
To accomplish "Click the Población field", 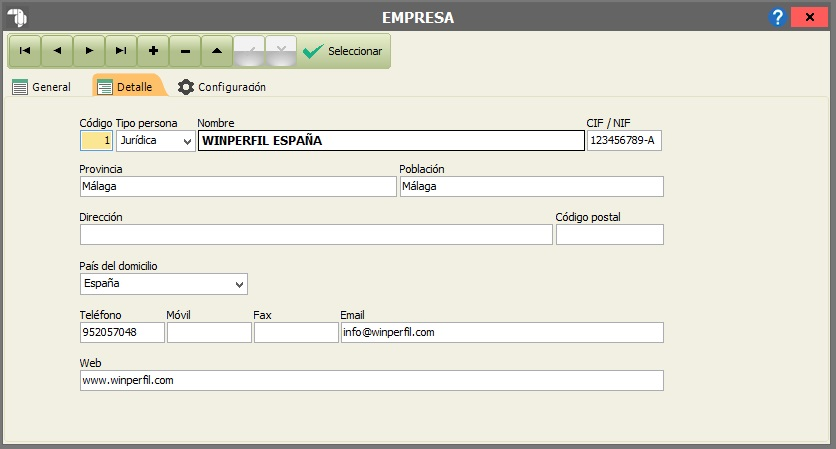I will coord(532,187).
